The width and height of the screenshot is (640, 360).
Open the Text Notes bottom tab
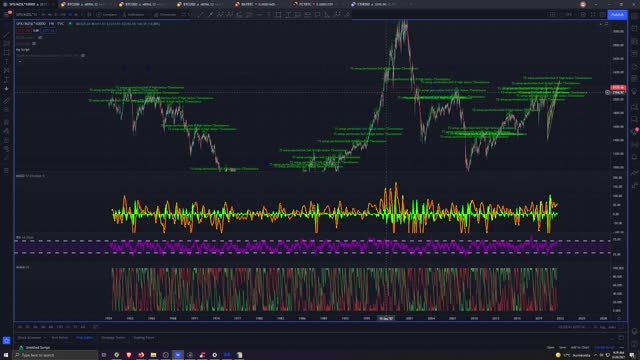tap(60, 338)
